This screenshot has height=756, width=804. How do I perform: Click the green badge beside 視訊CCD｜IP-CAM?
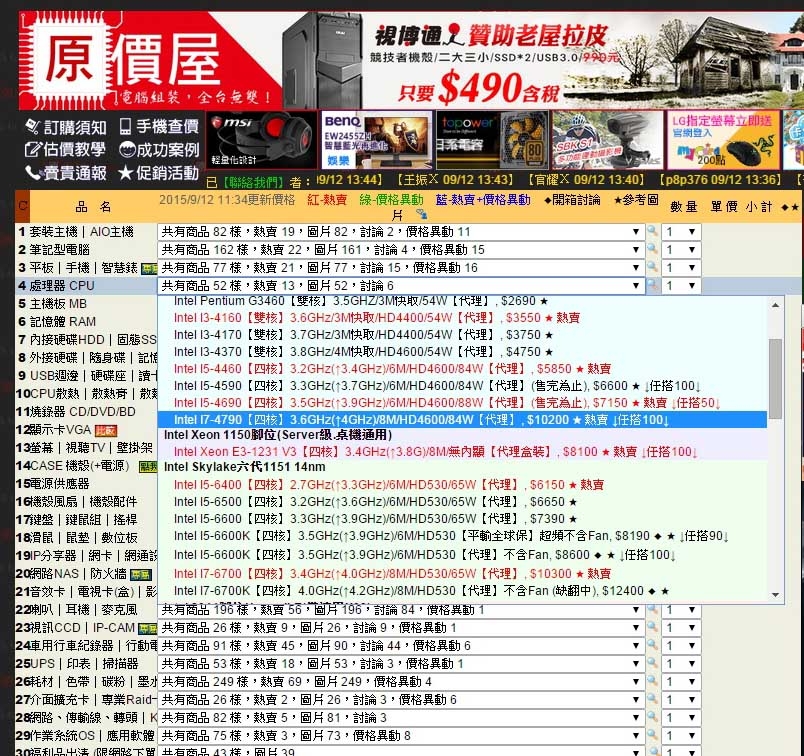(148, 628)
